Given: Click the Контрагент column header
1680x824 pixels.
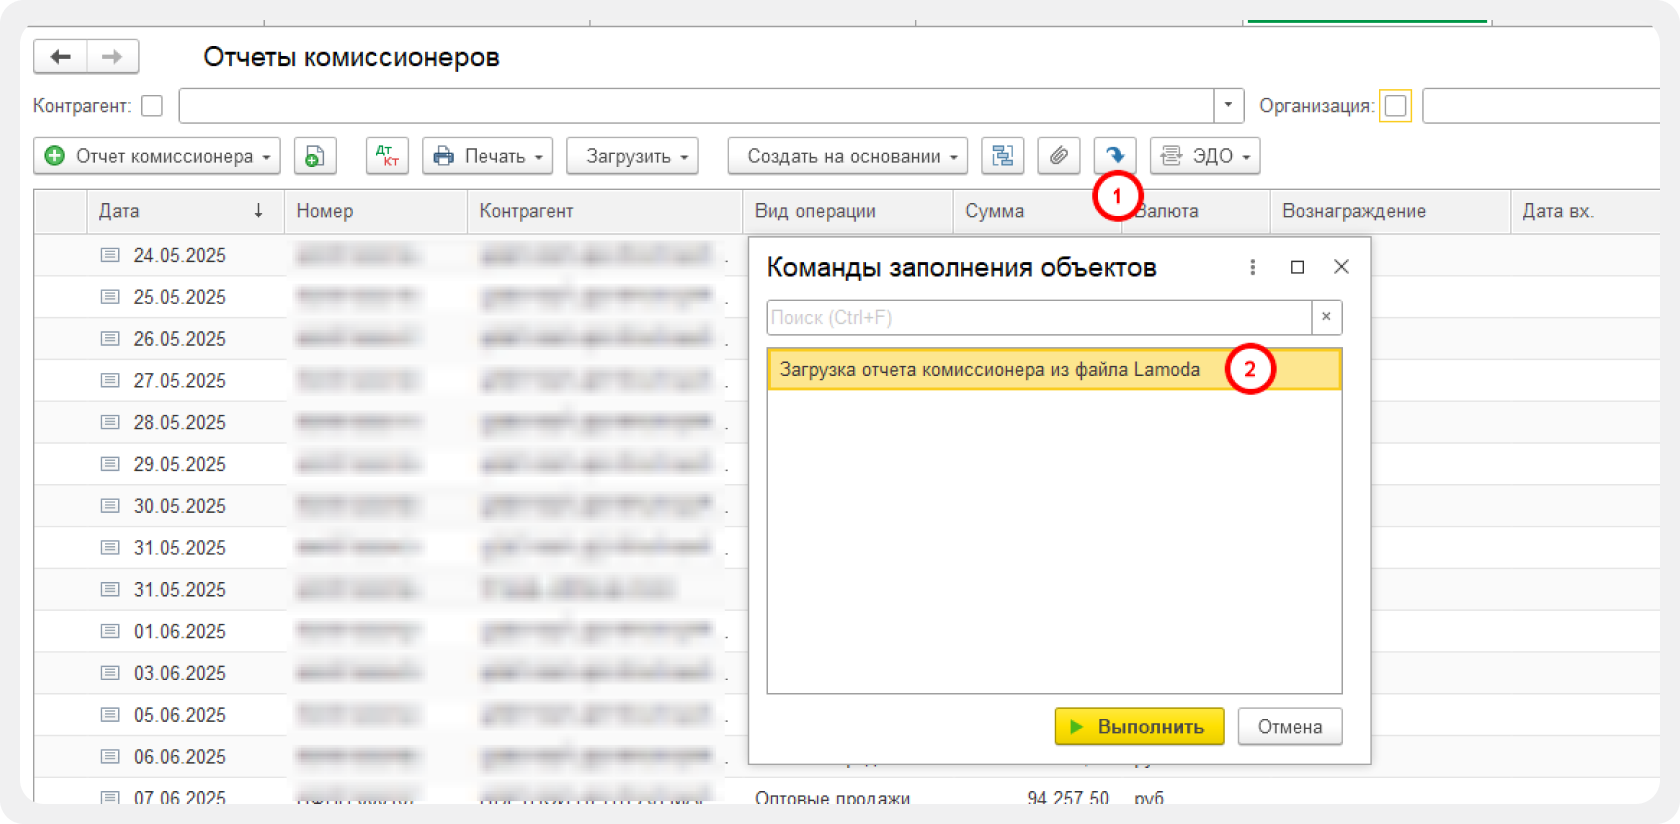Looking at the screenshot, I should (604, 211).
